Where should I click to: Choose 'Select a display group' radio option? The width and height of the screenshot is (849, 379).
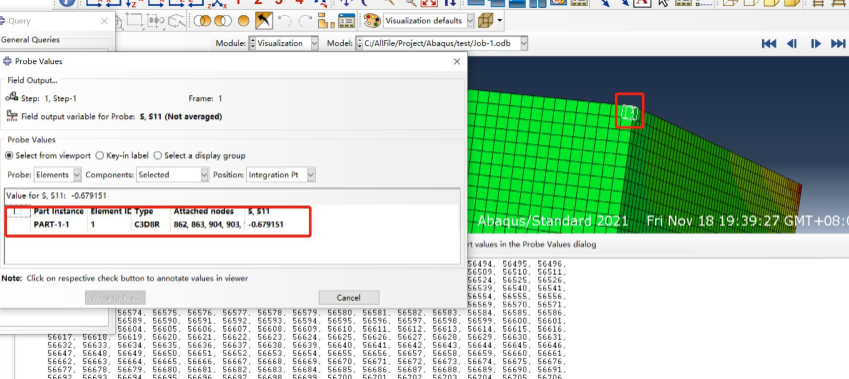point(158,155)
